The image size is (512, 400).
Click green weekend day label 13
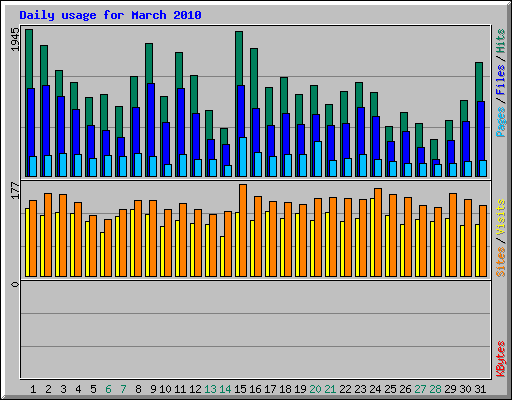click(210, 389)
